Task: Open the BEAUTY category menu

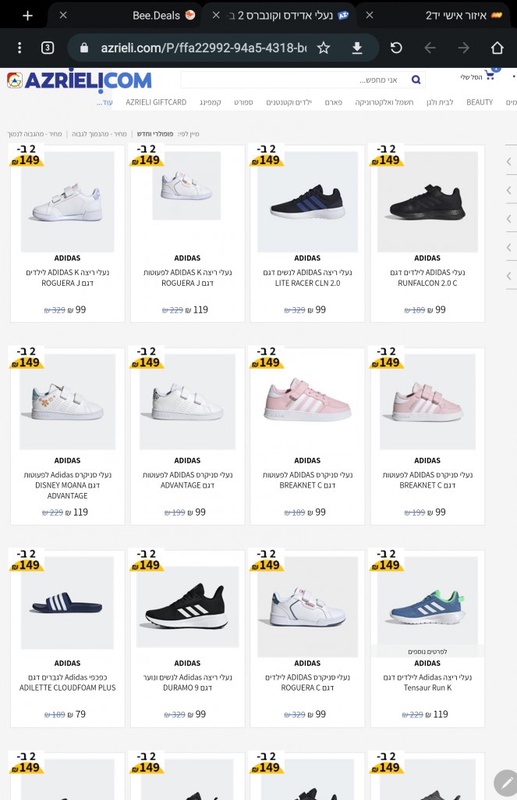Action: (x=480, y=102)
